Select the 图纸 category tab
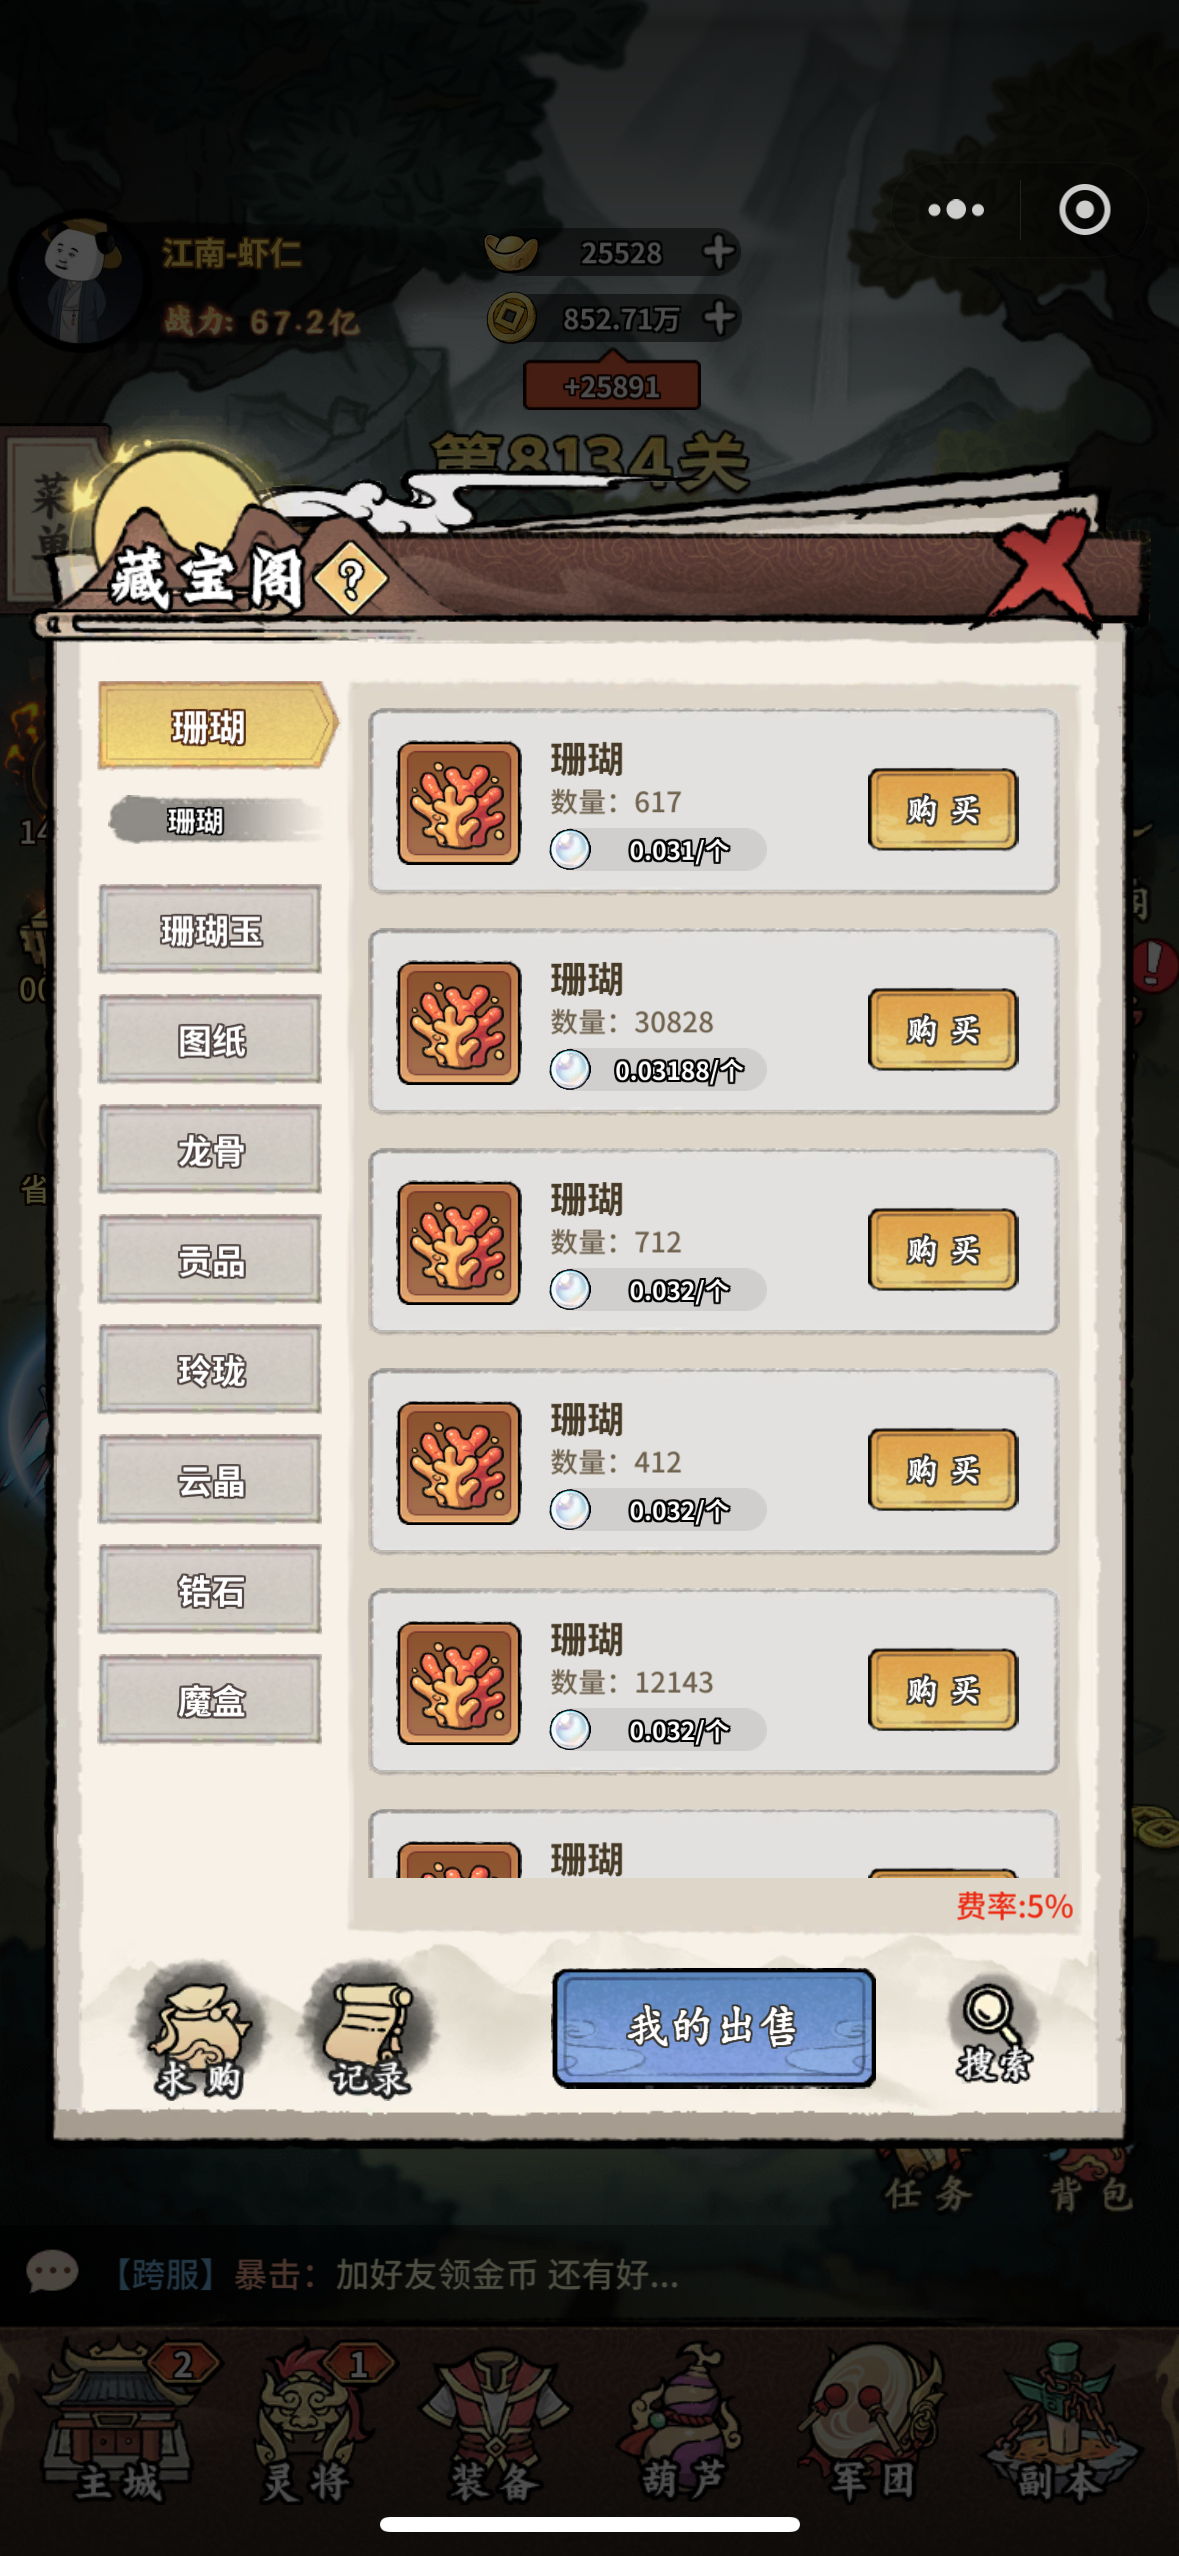Image resolution: width=1179 pixels, height=2556 pixels. pos(210,1040)
